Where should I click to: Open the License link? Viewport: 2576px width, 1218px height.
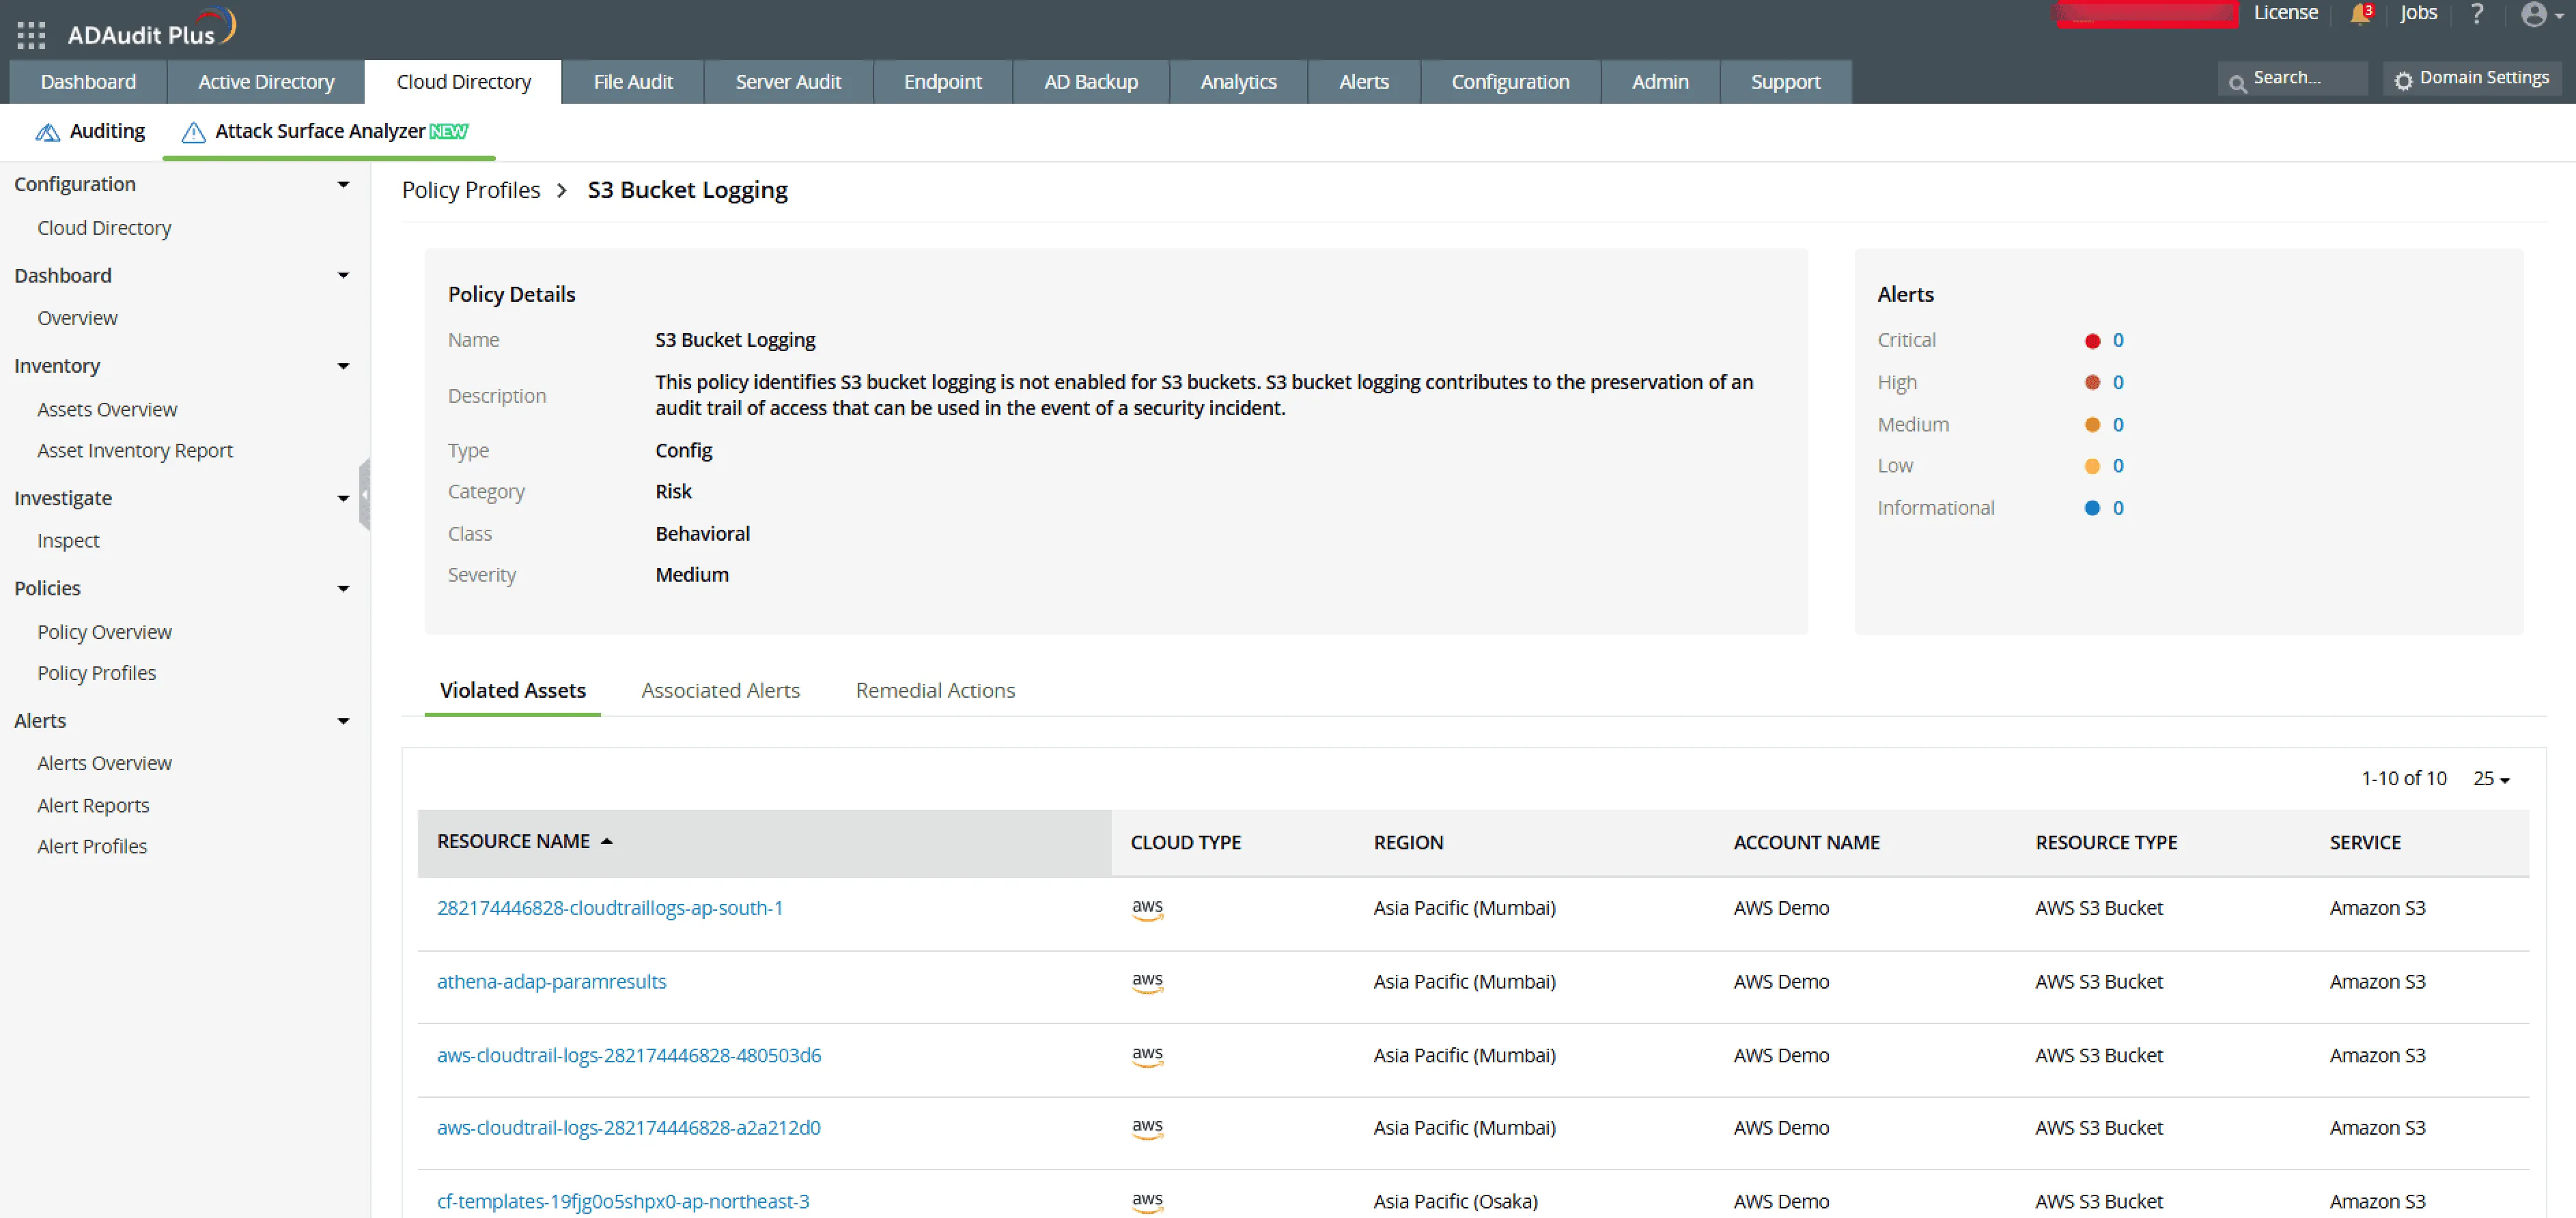[x=2286, y=13]
